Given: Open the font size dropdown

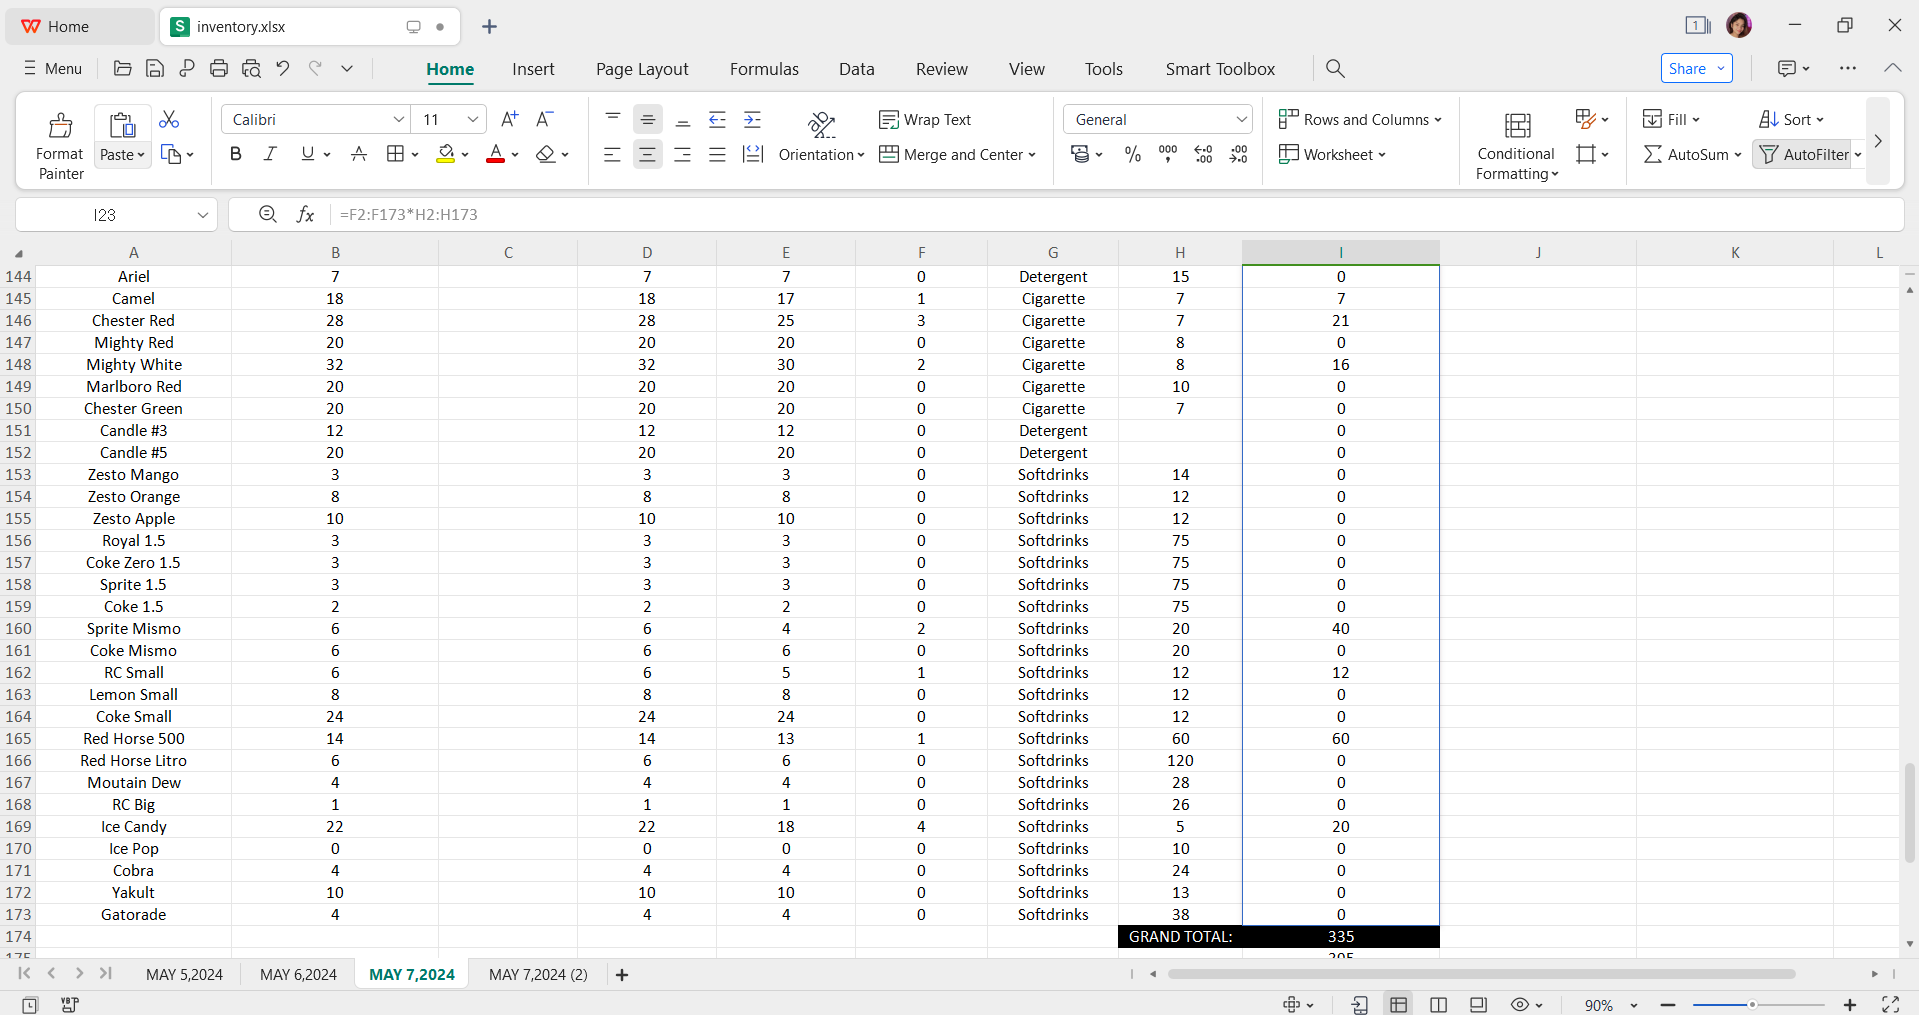Looking at the screenshot, I should pos(473,119).
